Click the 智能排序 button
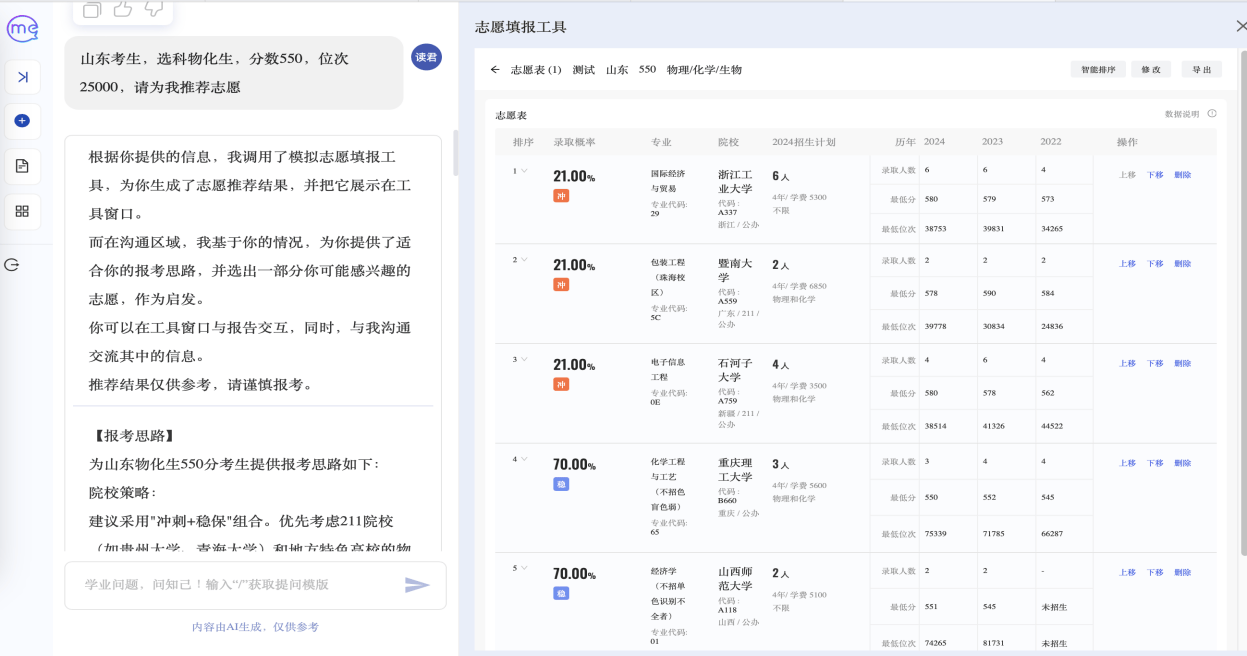The image size is (1247, 656). pos(1098,70)
